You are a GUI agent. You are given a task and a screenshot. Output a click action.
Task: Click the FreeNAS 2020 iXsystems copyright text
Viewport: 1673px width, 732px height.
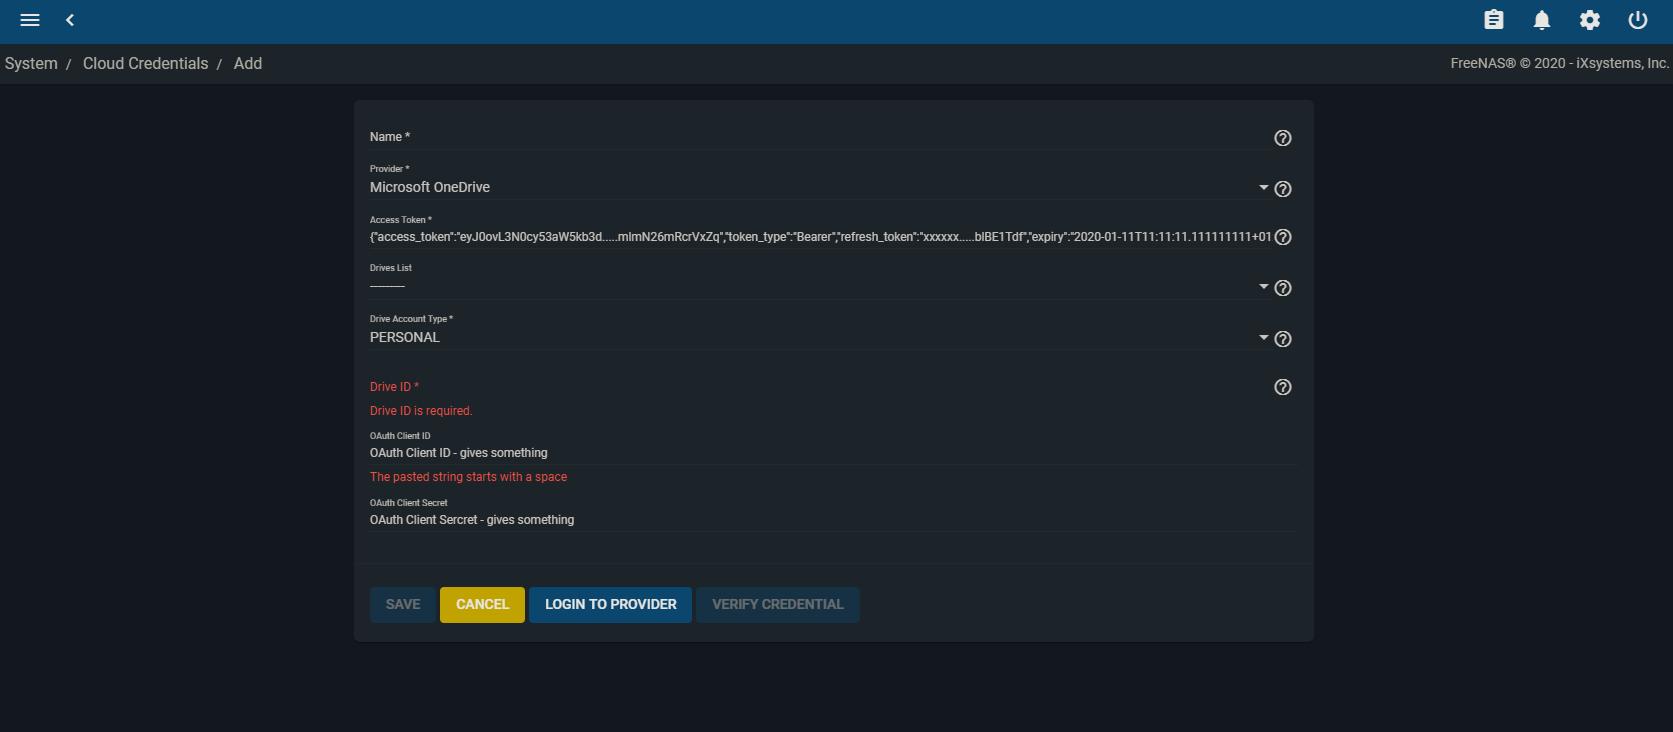1560,63
